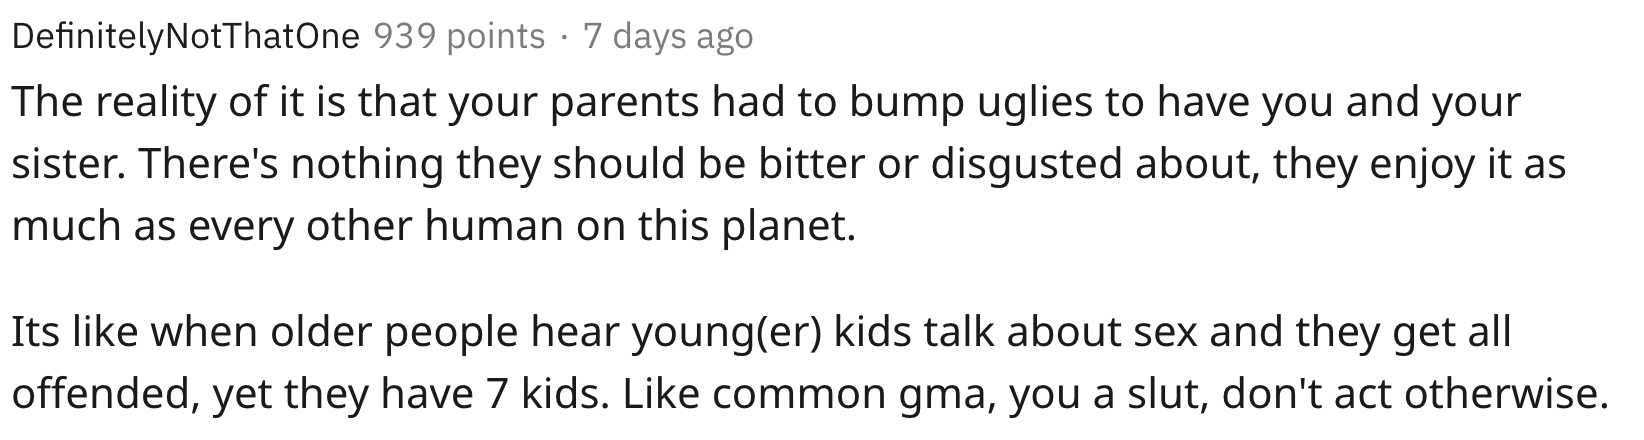Open the DefinitelyNotThatOne user profile link
1644x440 pixels.
[186, 37]
